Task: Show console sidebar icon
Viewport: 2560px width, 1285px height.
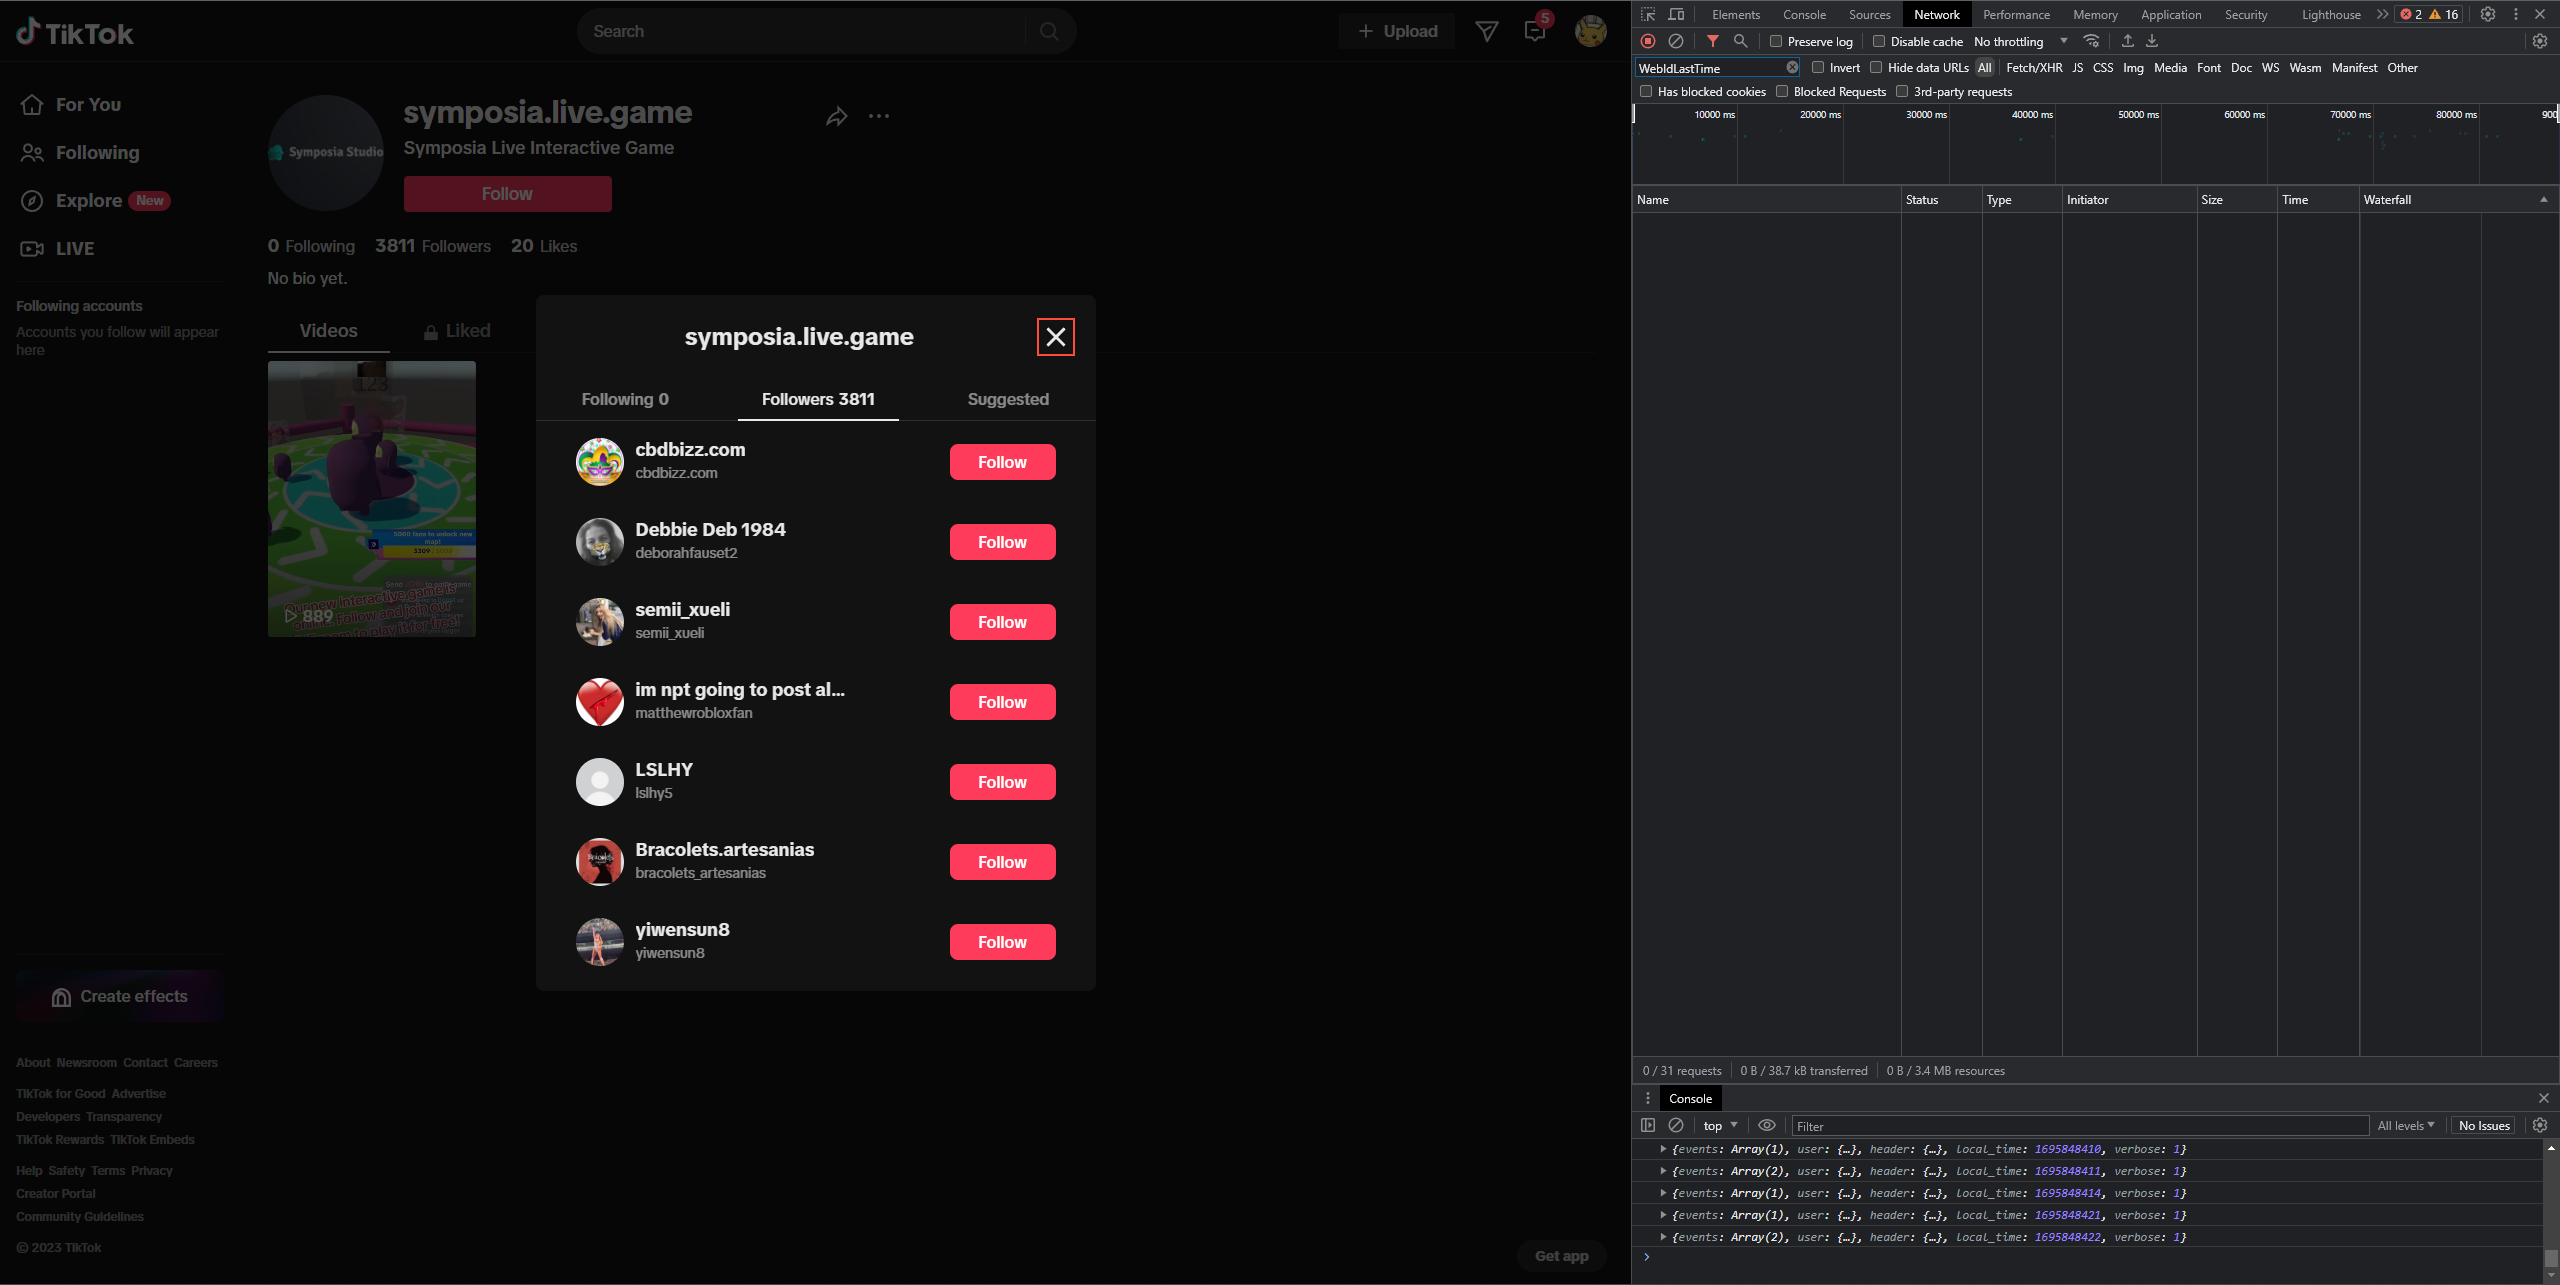Action: [x=1648, y=1125]
